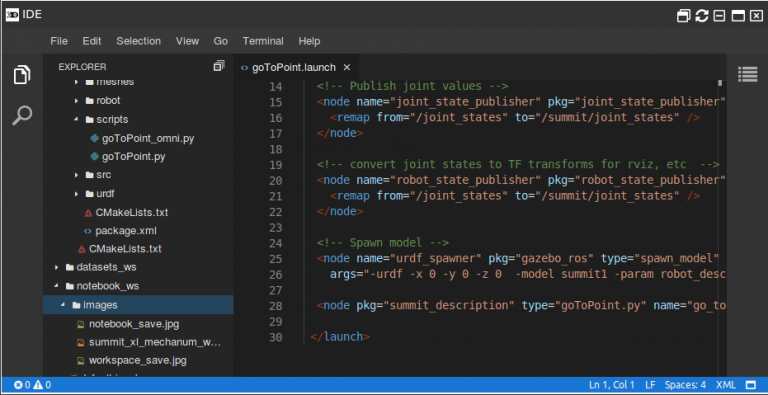The width and height of the screenshot is (768, 395).
Task: Open the Explorer files icon in sidebar
Action: (22, 74)
